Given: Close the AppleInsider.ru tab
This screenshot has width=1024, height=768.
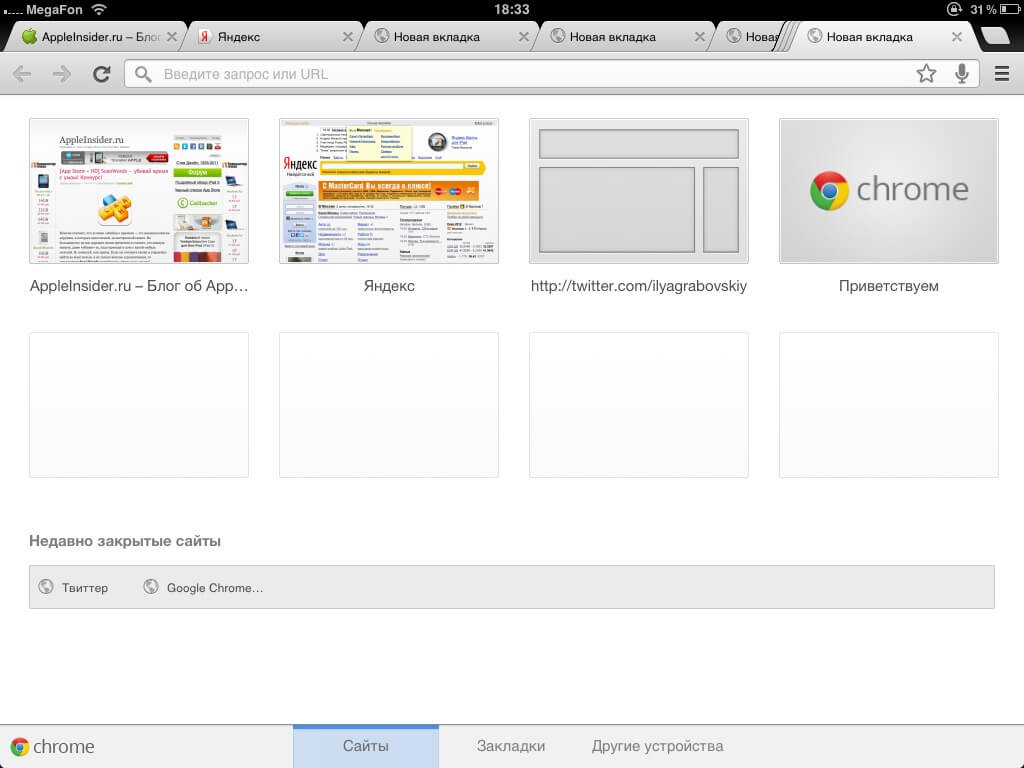Looking at the screenshot, I should (x=172, y=37).
